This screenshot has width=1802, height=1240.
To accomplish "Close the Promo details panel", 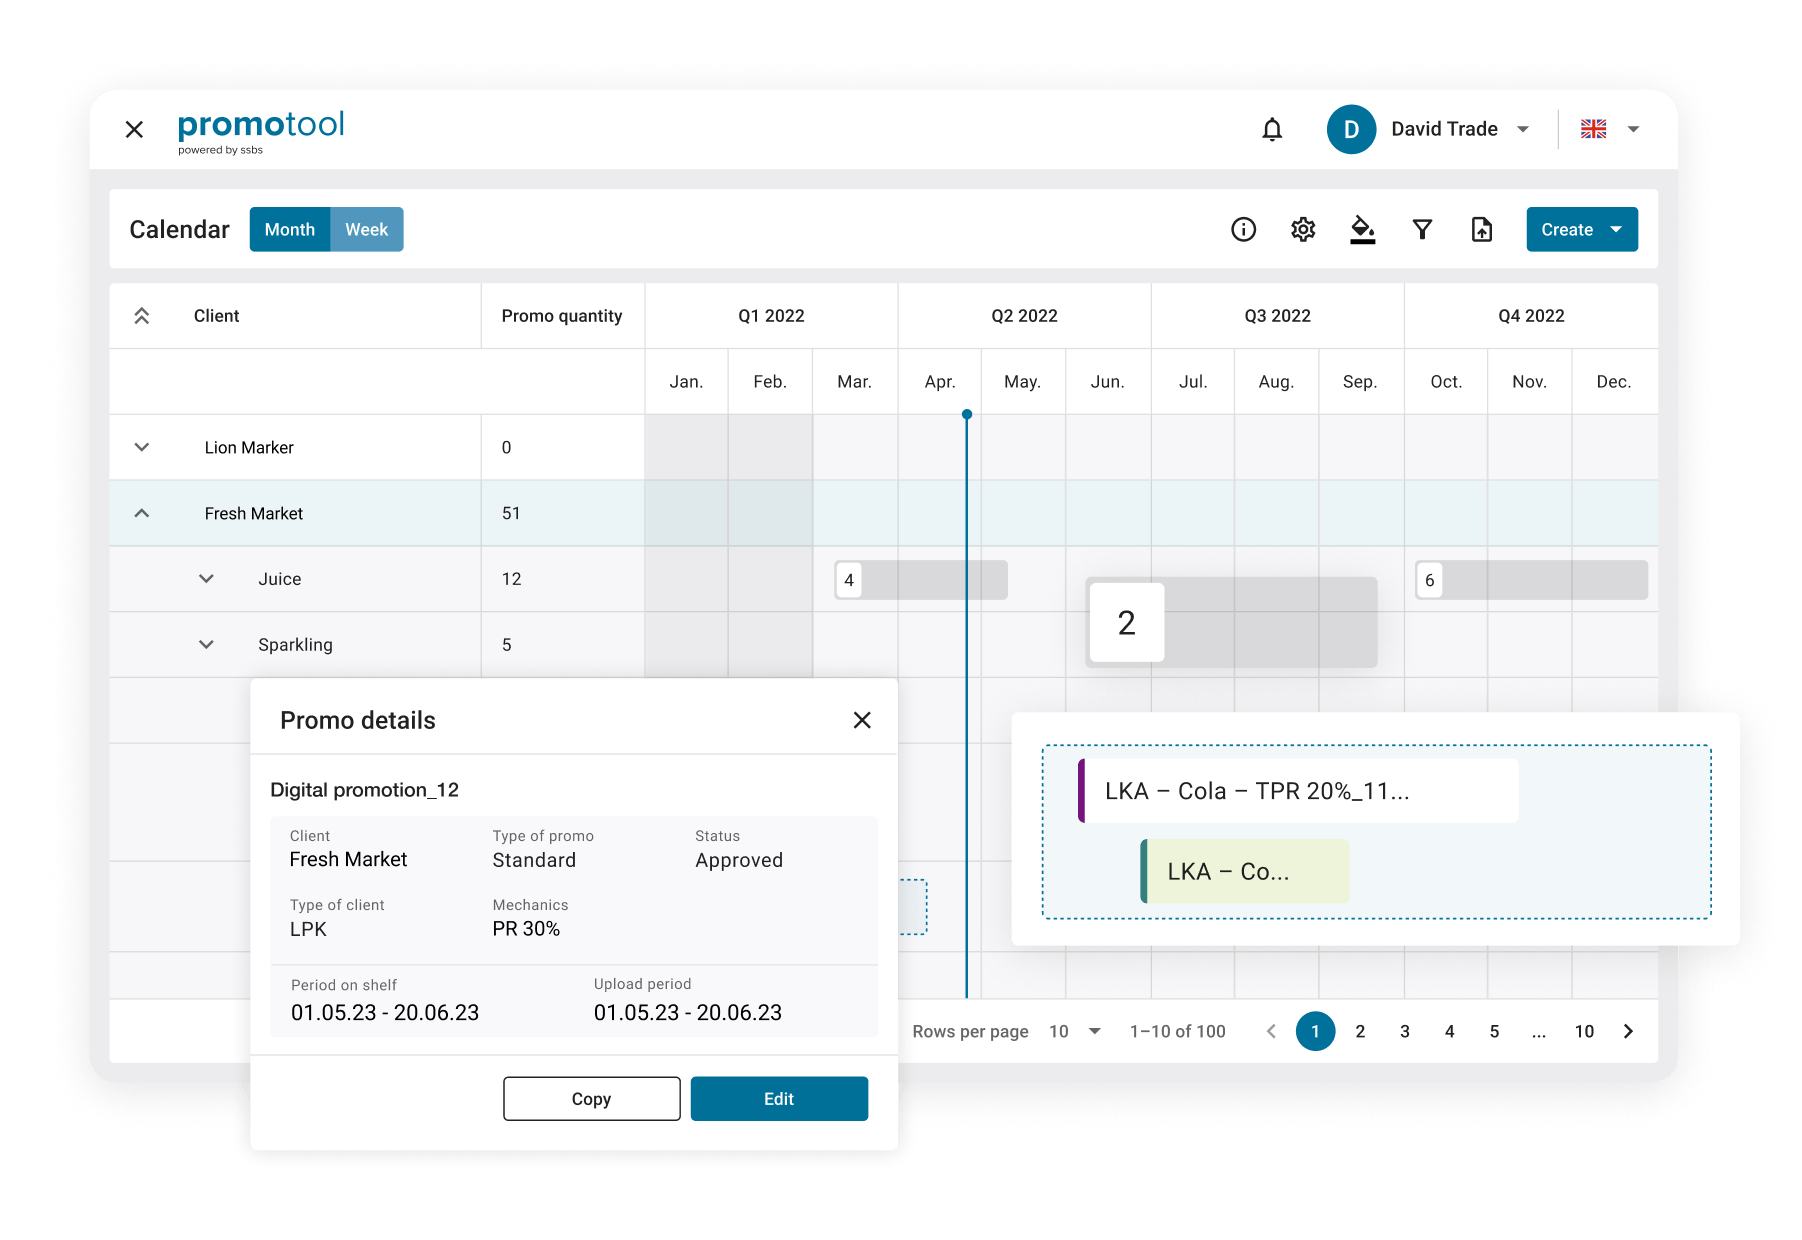I will tap(862, 720).
